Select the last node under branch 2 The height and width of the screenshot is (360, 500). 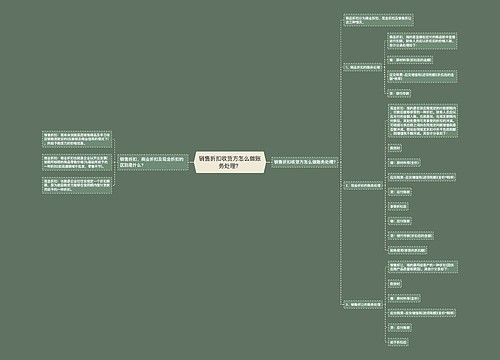407,250
